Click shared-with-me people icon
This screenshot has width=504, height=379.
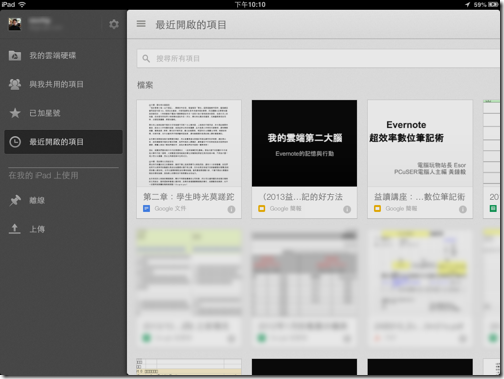(x=15, y=84)
